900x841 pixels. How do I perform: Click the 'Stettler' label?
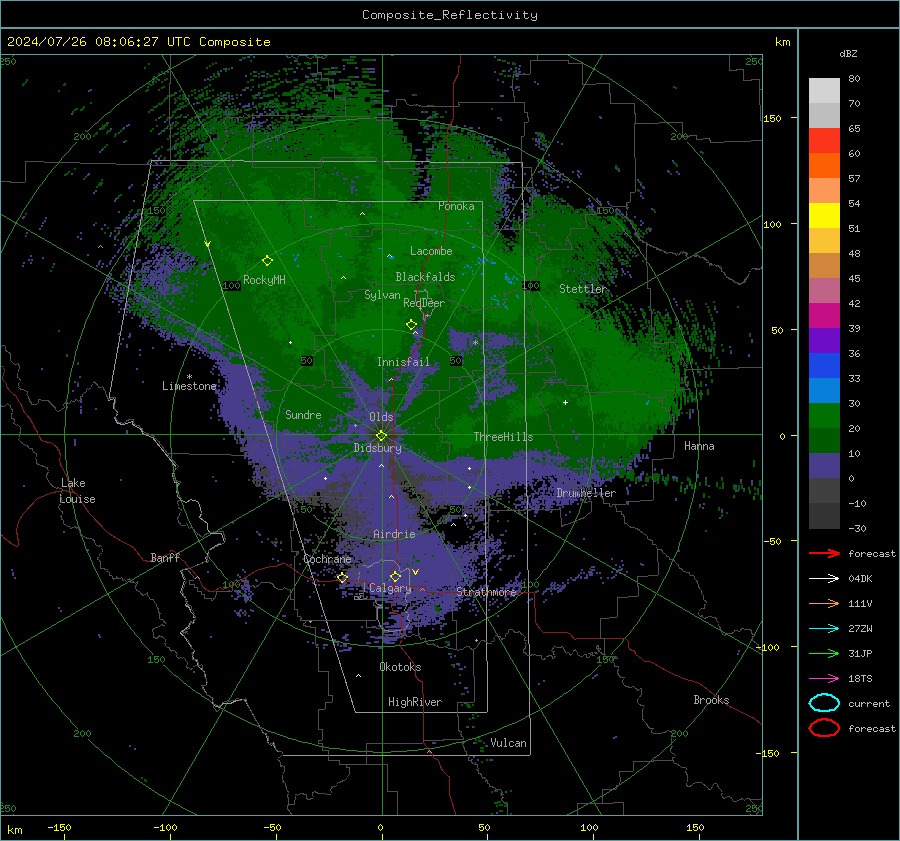pos(583,289)
